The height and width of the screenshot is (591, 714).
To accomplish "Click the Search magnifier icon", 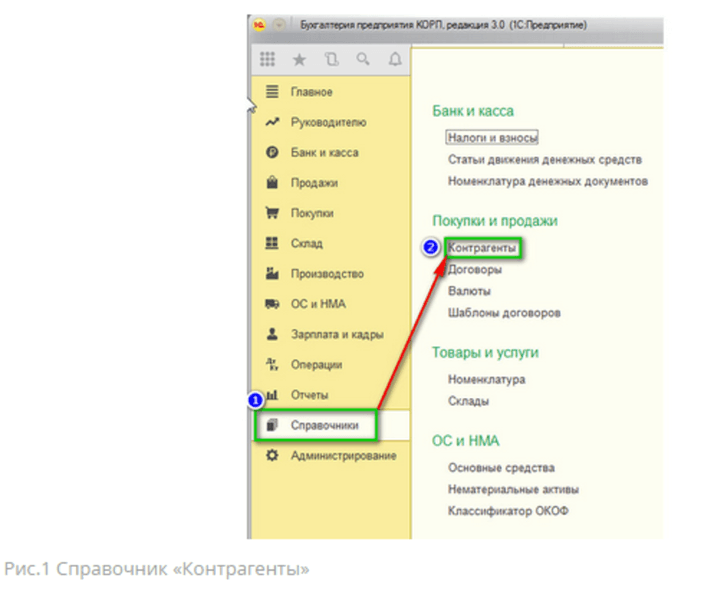I will (x=363, y=59).
